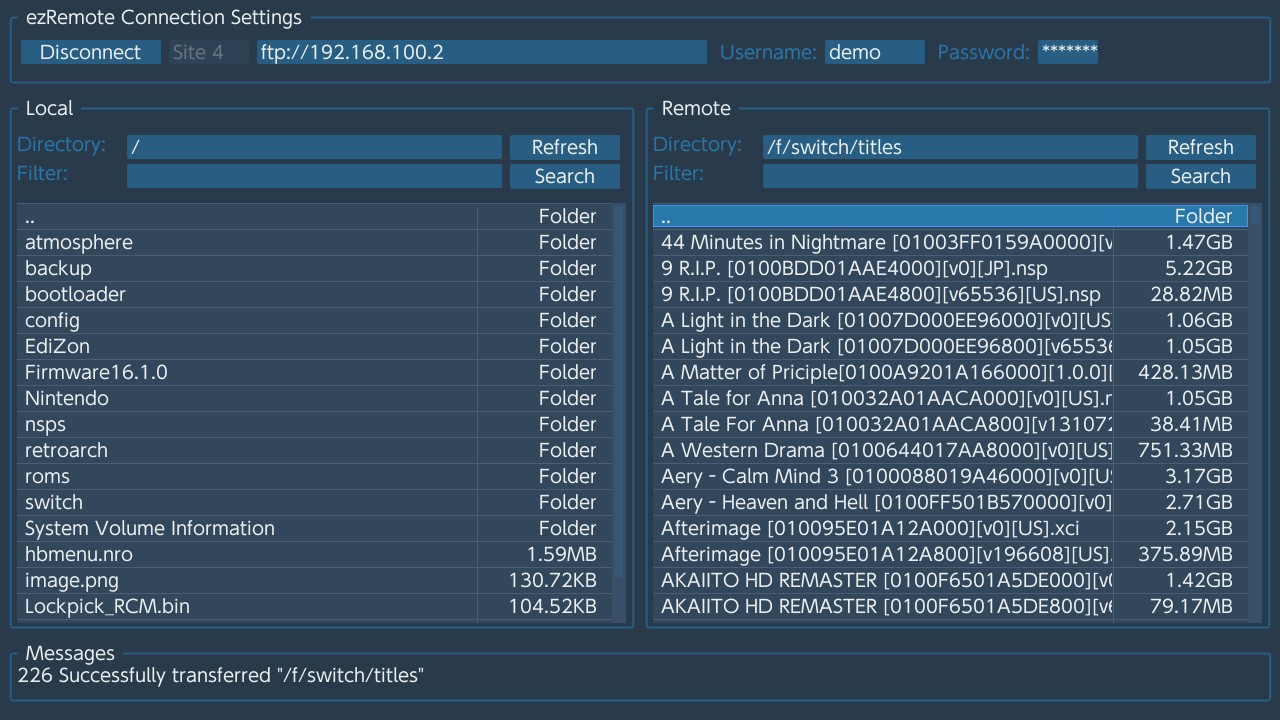This screenshot has width=1280, height=720.
Task: Open the atmosphere folder in Local list
Action: 79,243
